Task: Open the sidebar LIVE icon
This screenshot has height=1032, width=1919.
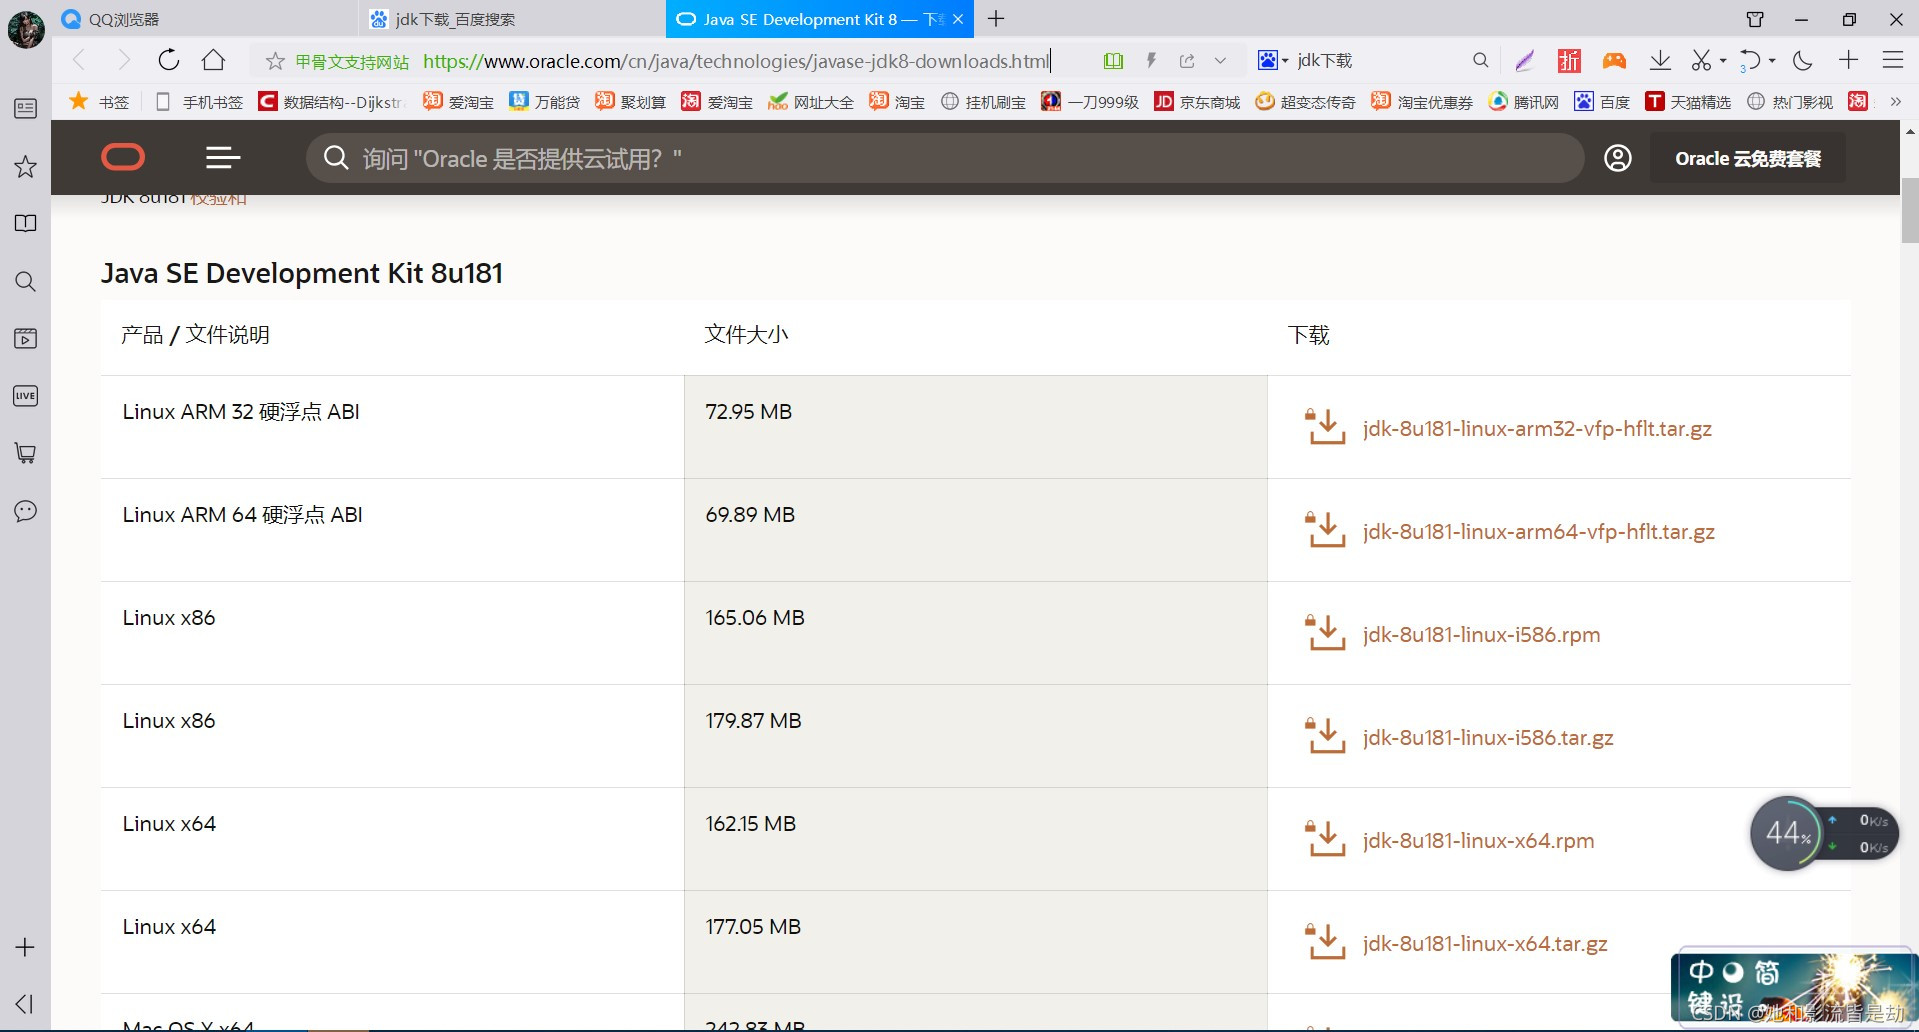Action: (x=26, y=396)
